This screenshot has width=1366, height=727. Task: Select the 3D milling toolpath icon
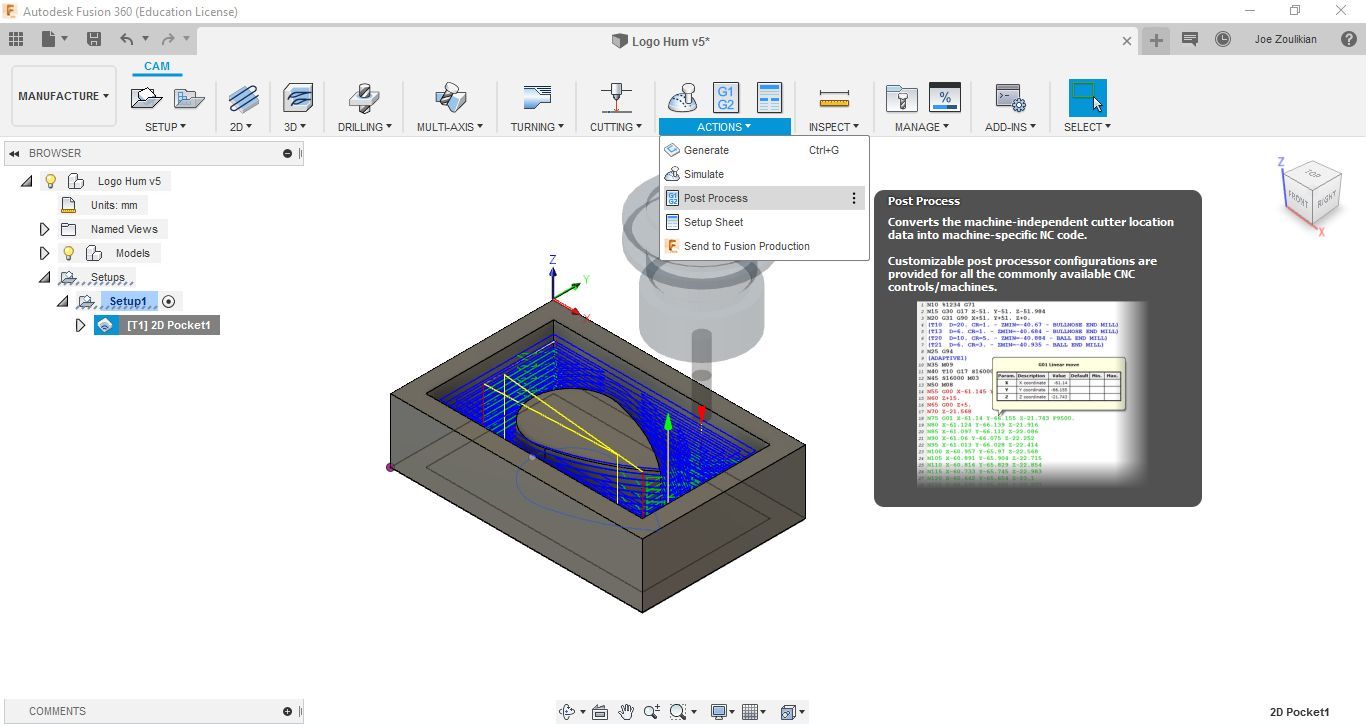[x=297, y=98]
